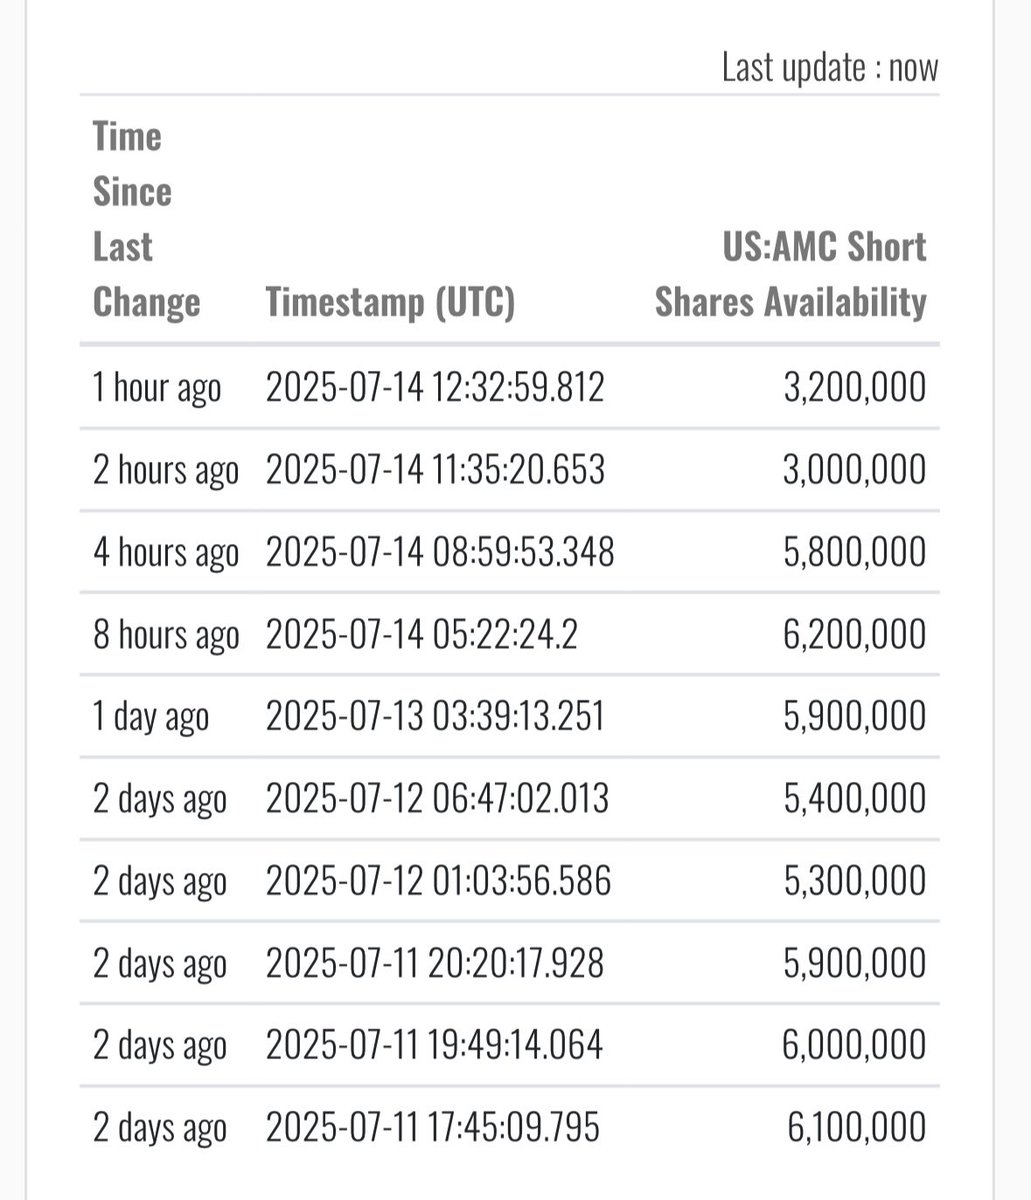
Task: Click the '1 day ago' cell
Action: click(x=150, y=717)
